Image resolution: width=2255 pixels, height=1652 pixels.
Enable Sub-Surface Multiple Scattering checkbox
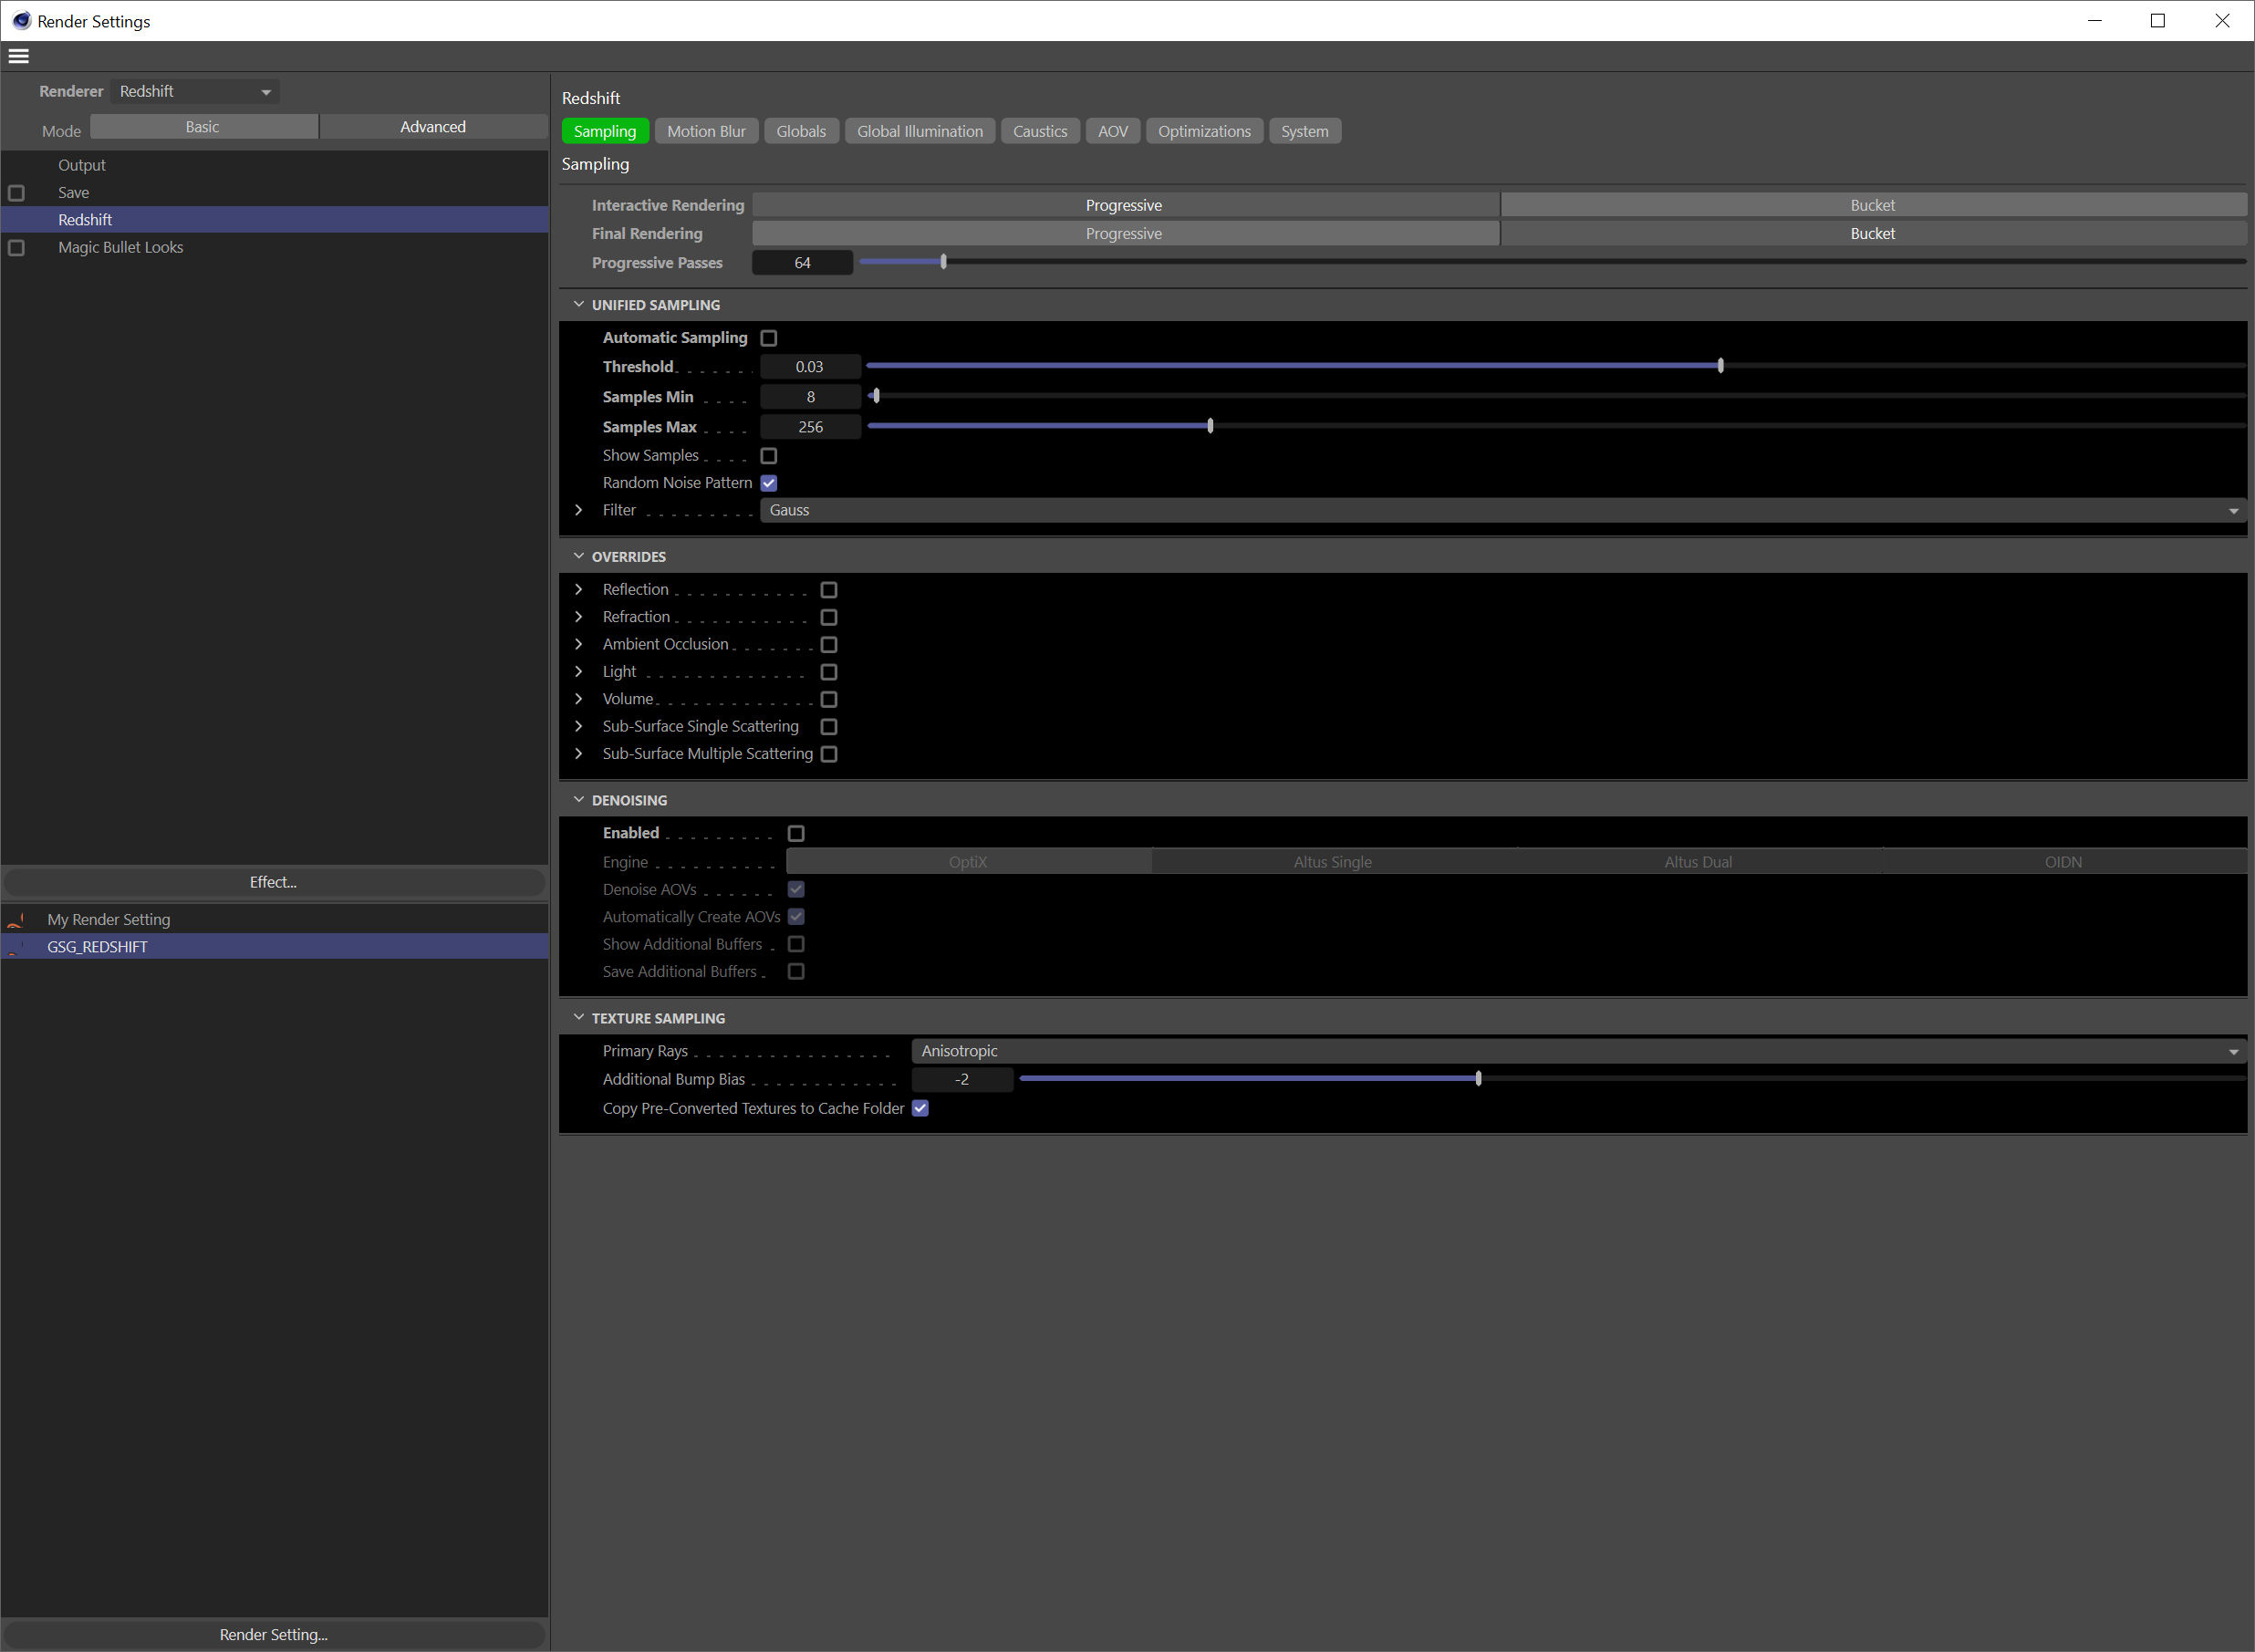tap(829, 754)
